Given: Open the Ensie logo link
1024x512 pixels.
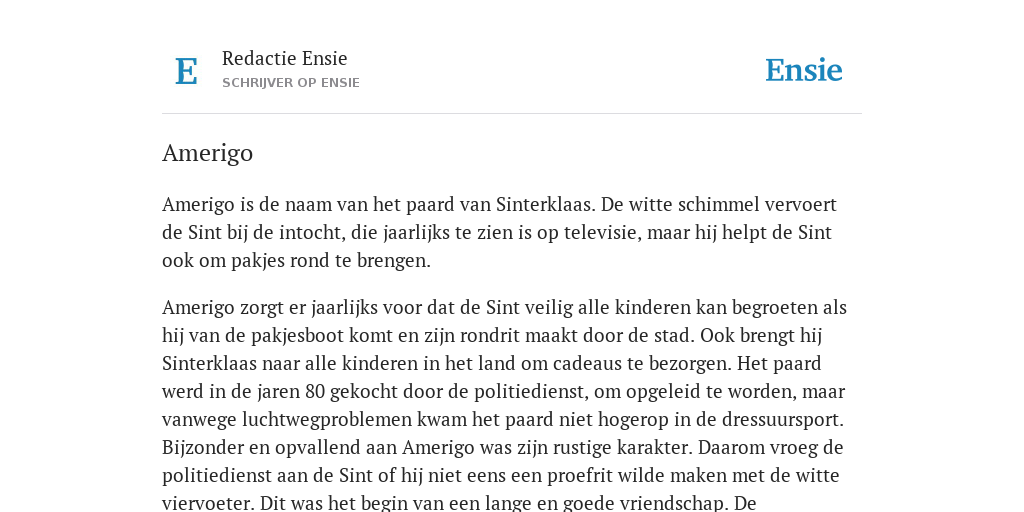Looking at the screenshot, I should tap(803, 71).
